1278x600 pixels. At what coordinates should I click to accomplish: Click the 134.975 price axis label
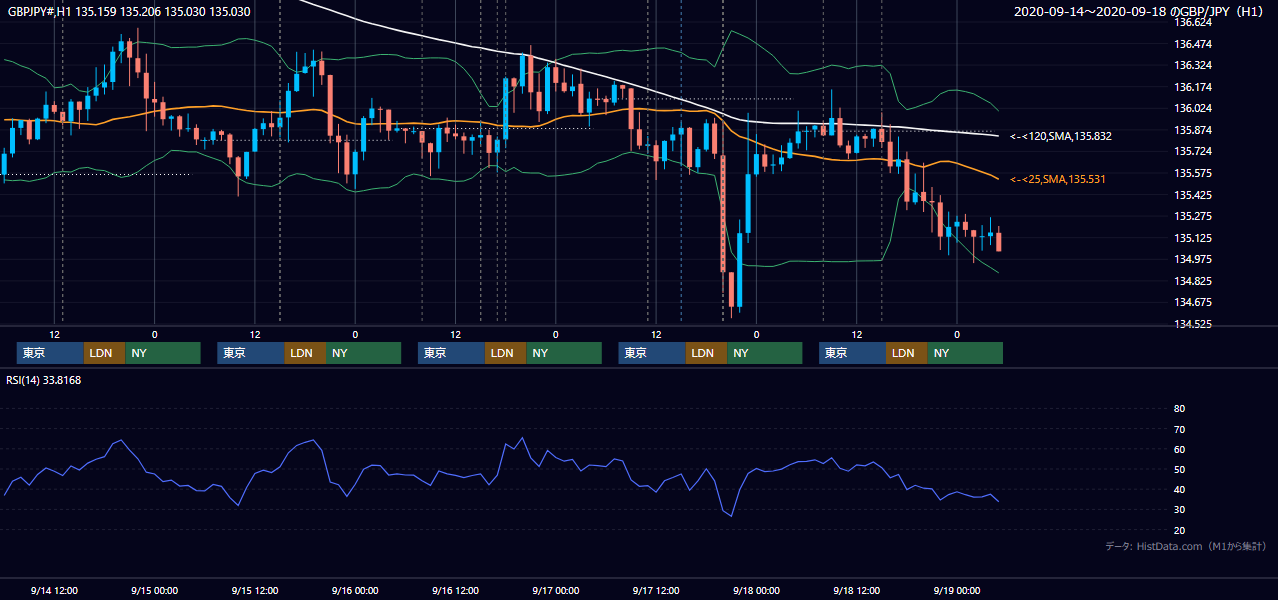(1192, 259)
